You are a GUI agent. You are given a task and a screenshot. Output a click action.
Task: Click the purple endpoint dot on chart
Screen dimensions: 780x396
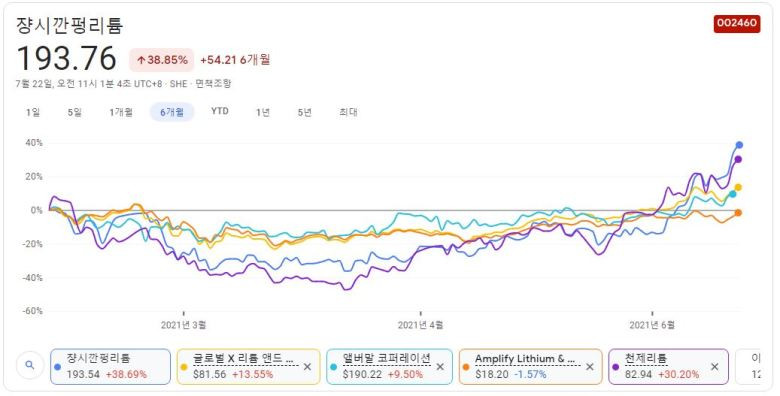pos(738,159)
